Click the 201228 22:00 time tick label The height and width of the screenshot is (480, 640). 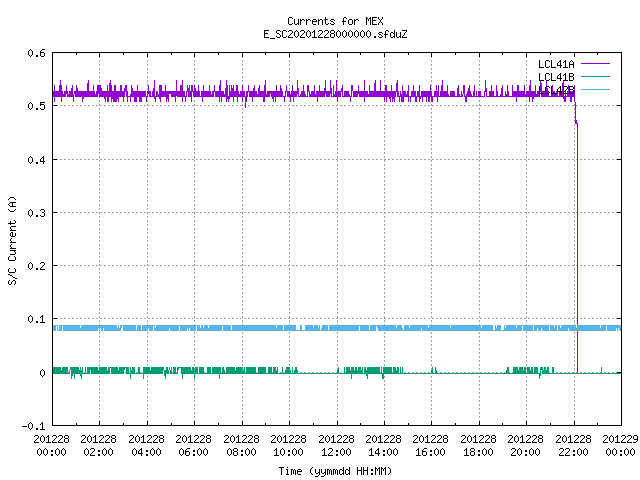[x=573, y=446]
